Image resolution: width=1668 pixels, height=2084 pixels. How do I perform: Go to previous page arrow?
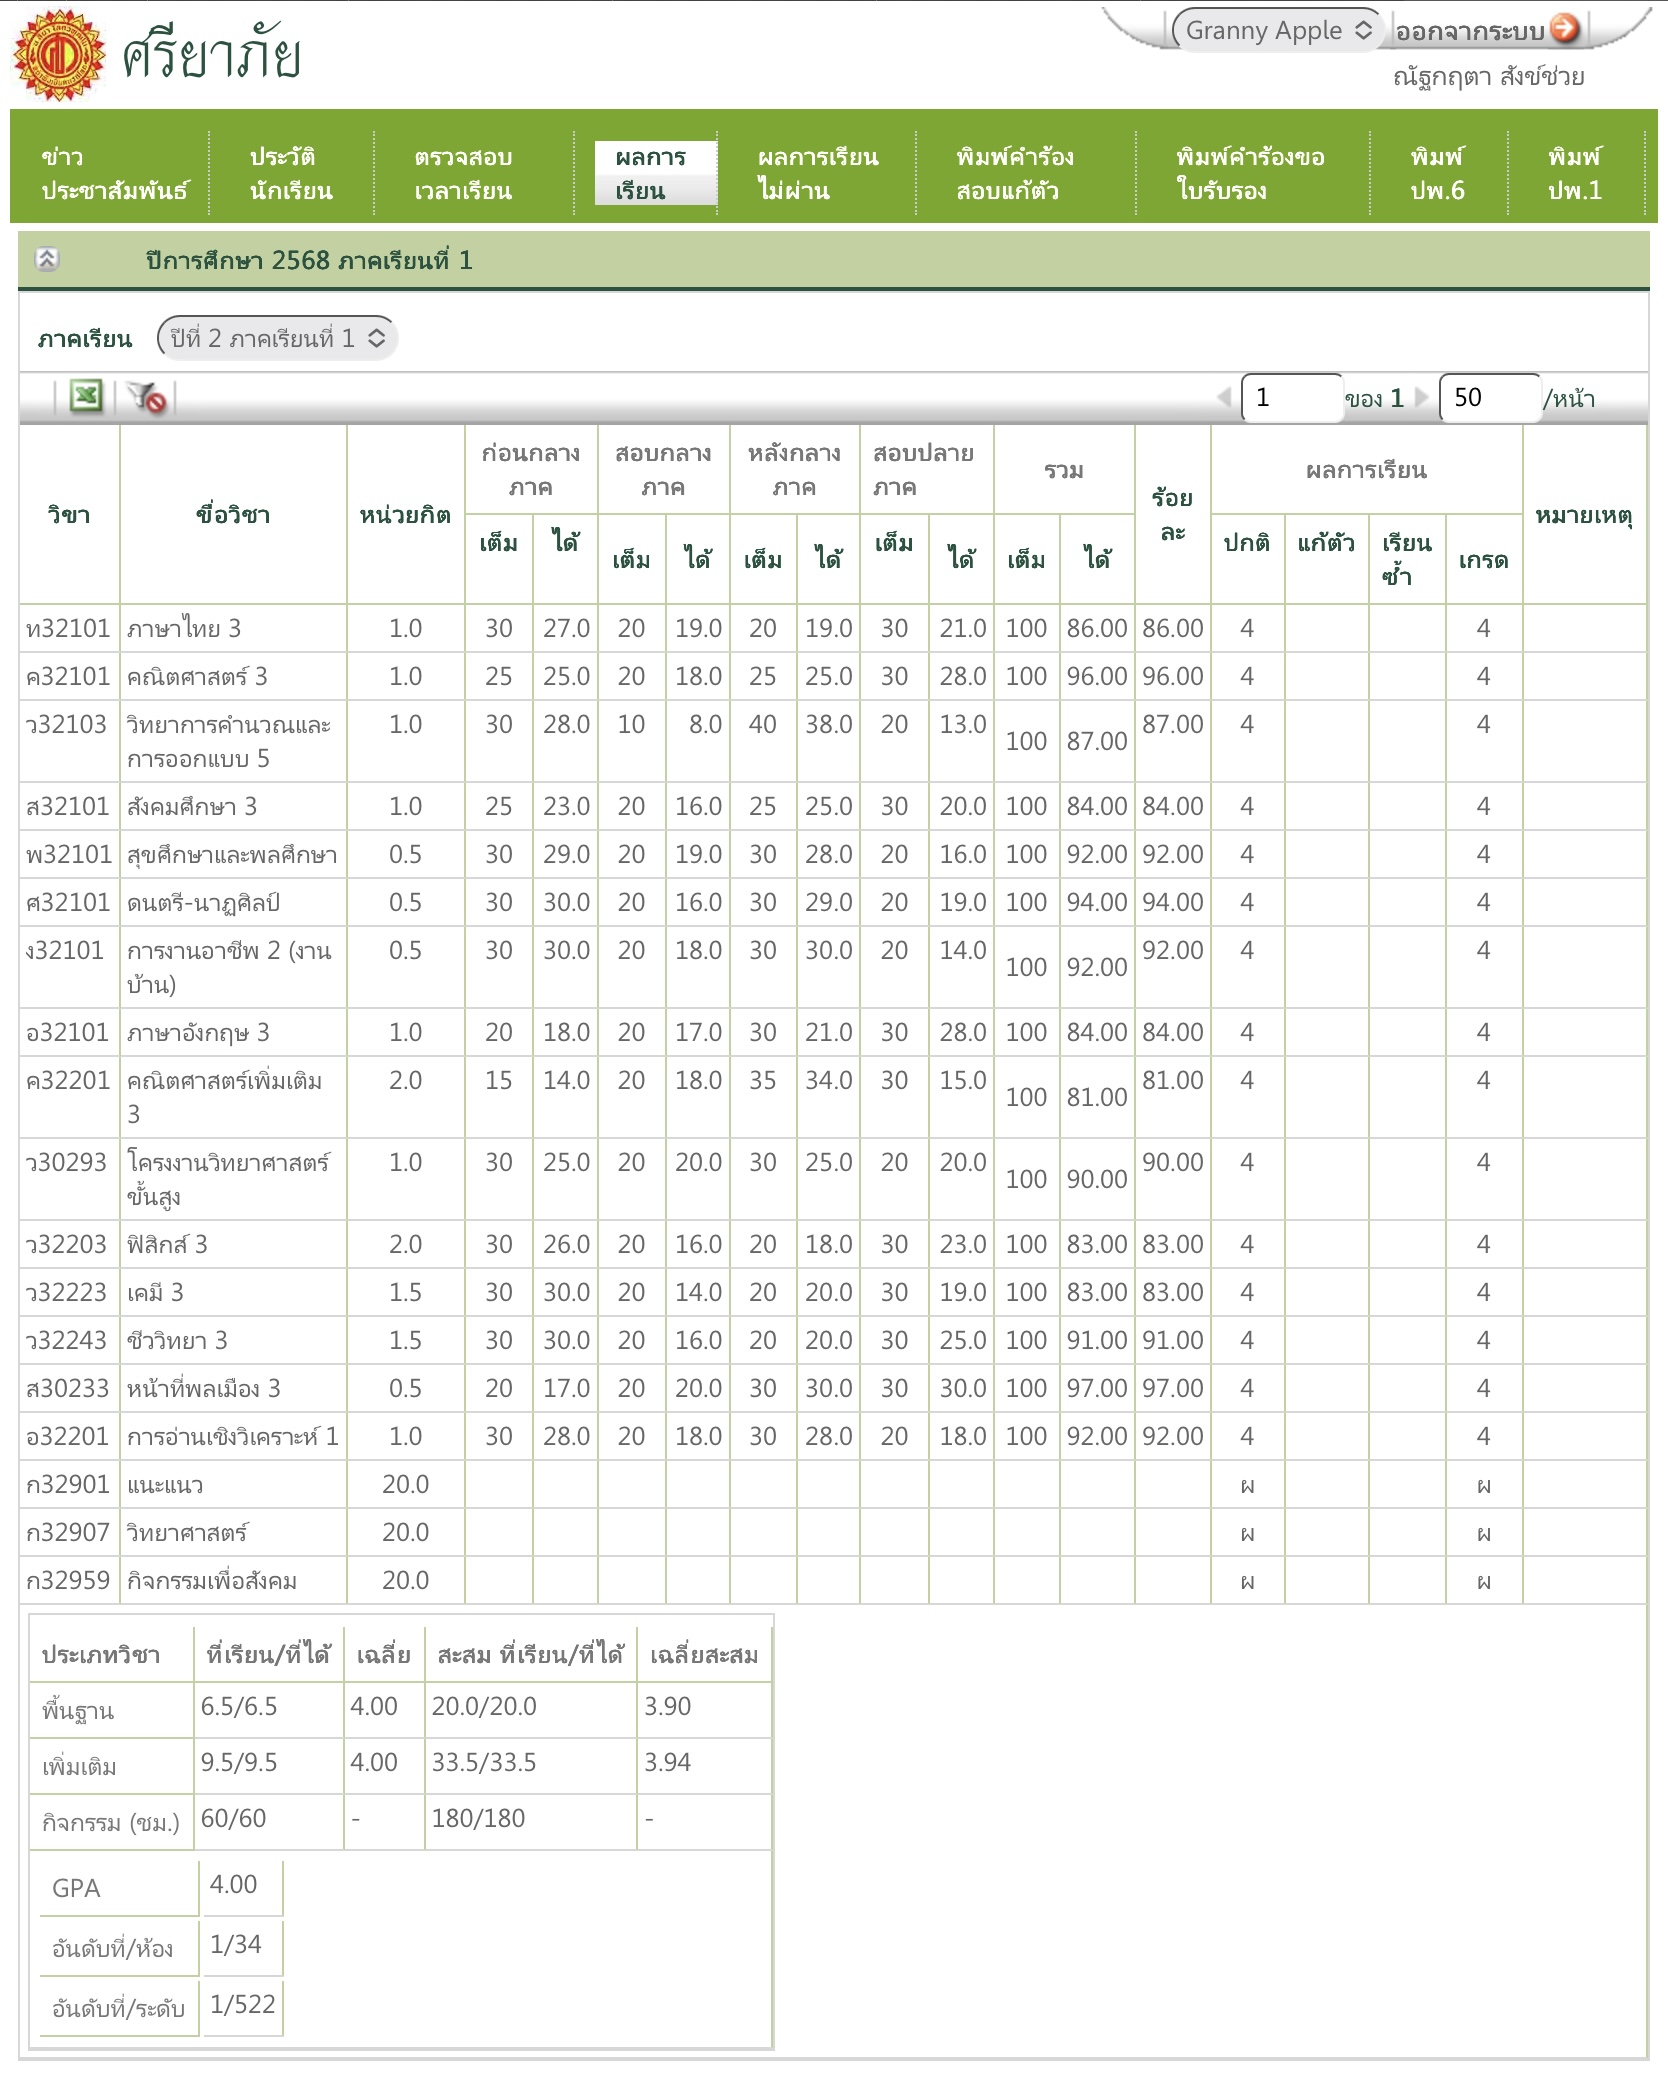click(1224, 397)
